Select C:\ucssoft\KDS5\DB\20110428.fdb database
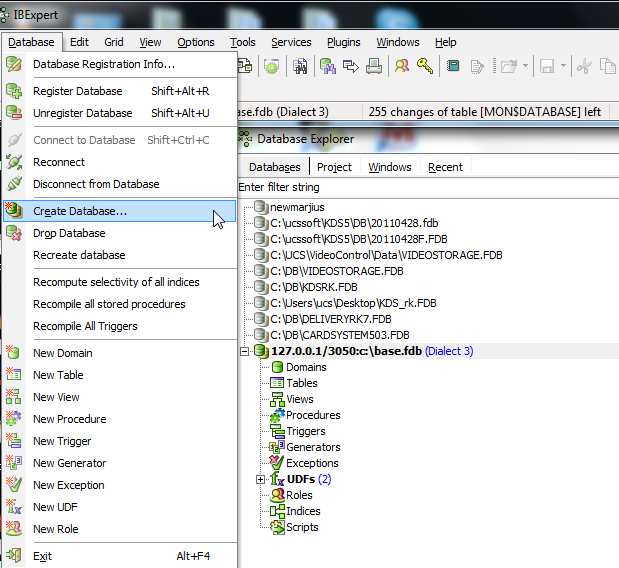Screen dimensions: 619x568 coord(354,223)
